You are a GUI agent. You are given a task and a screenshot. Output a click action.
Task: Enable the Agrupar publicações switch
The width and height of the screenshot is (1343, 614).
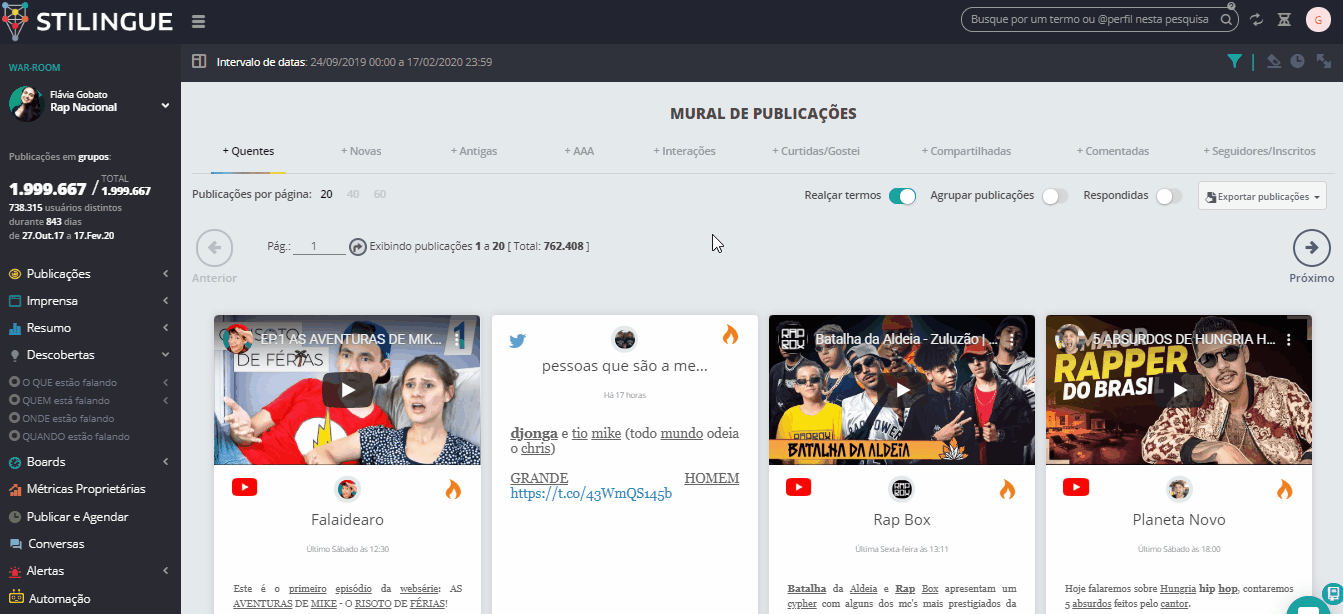click(x=1055, y=196)
